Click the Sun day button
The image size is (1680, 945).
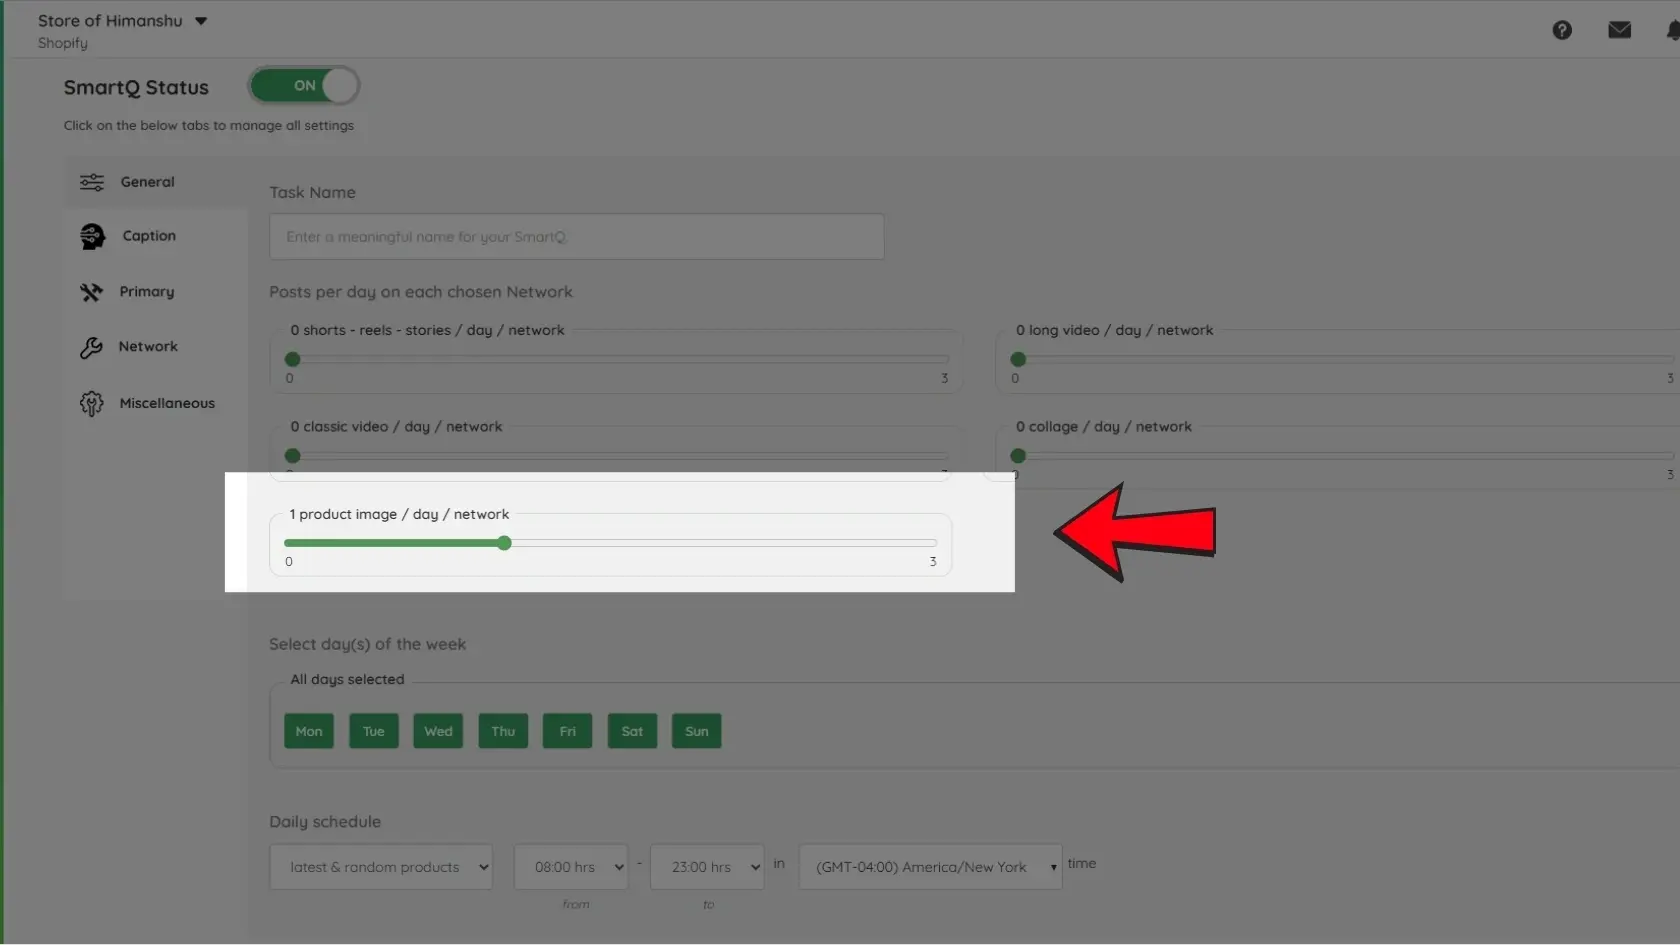(x=697, y=731)
